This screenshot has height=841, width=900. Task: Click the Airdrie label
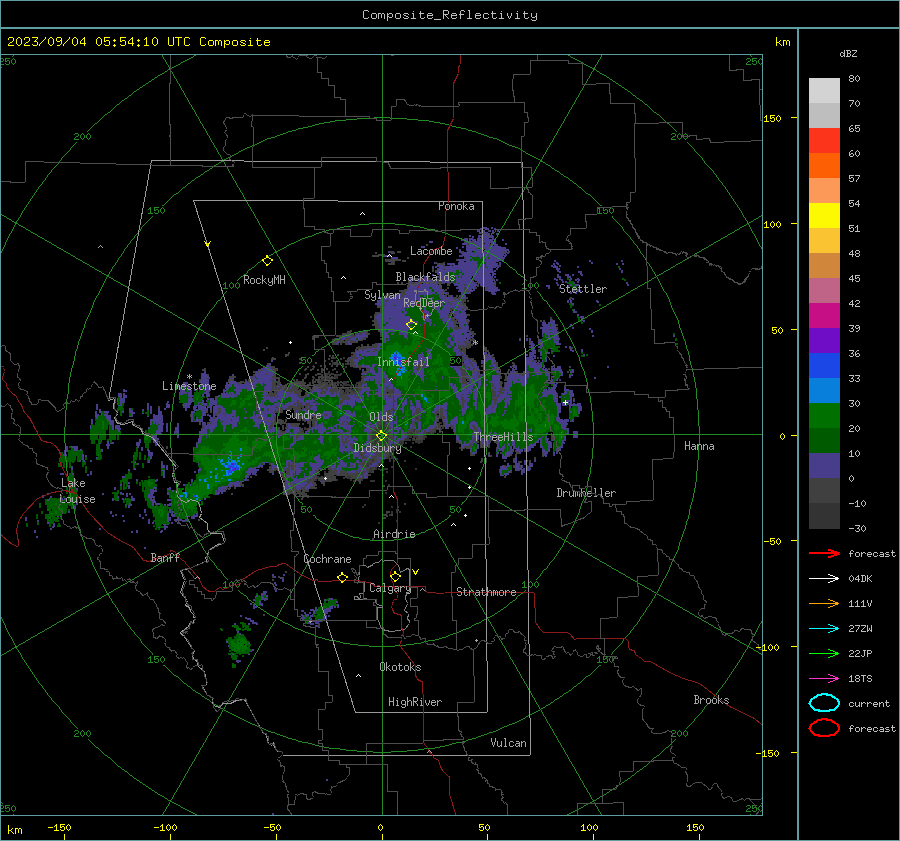coord(394,534)
